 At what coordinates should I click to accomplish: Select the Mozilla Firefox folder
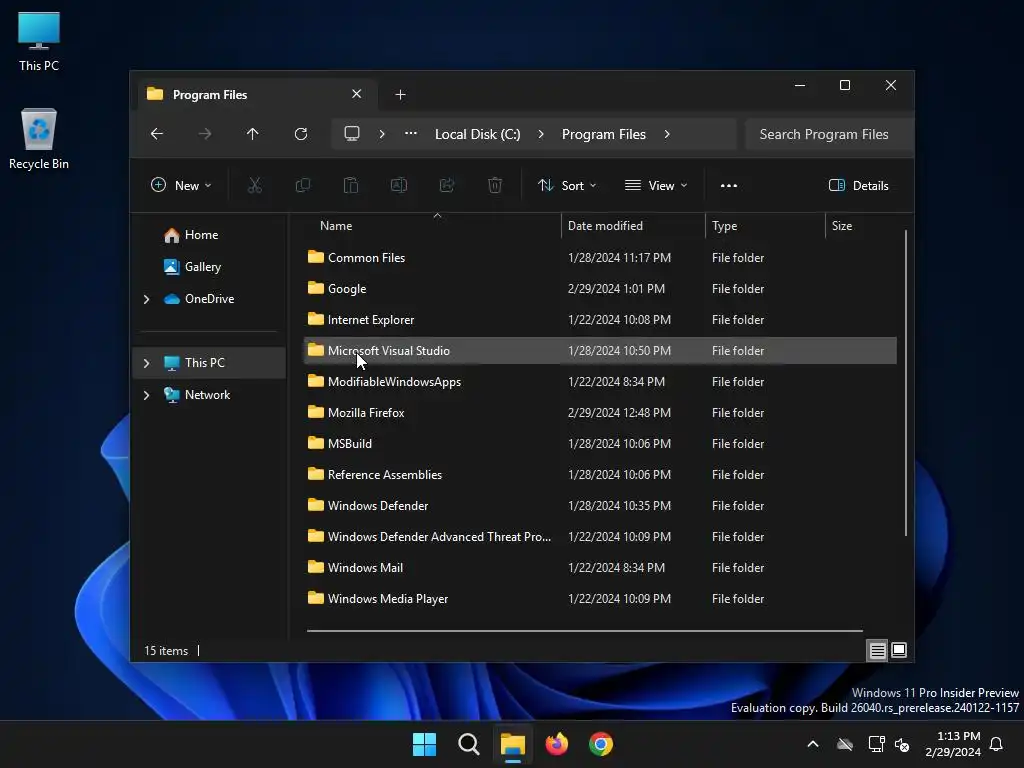click(x=600, y=413)
